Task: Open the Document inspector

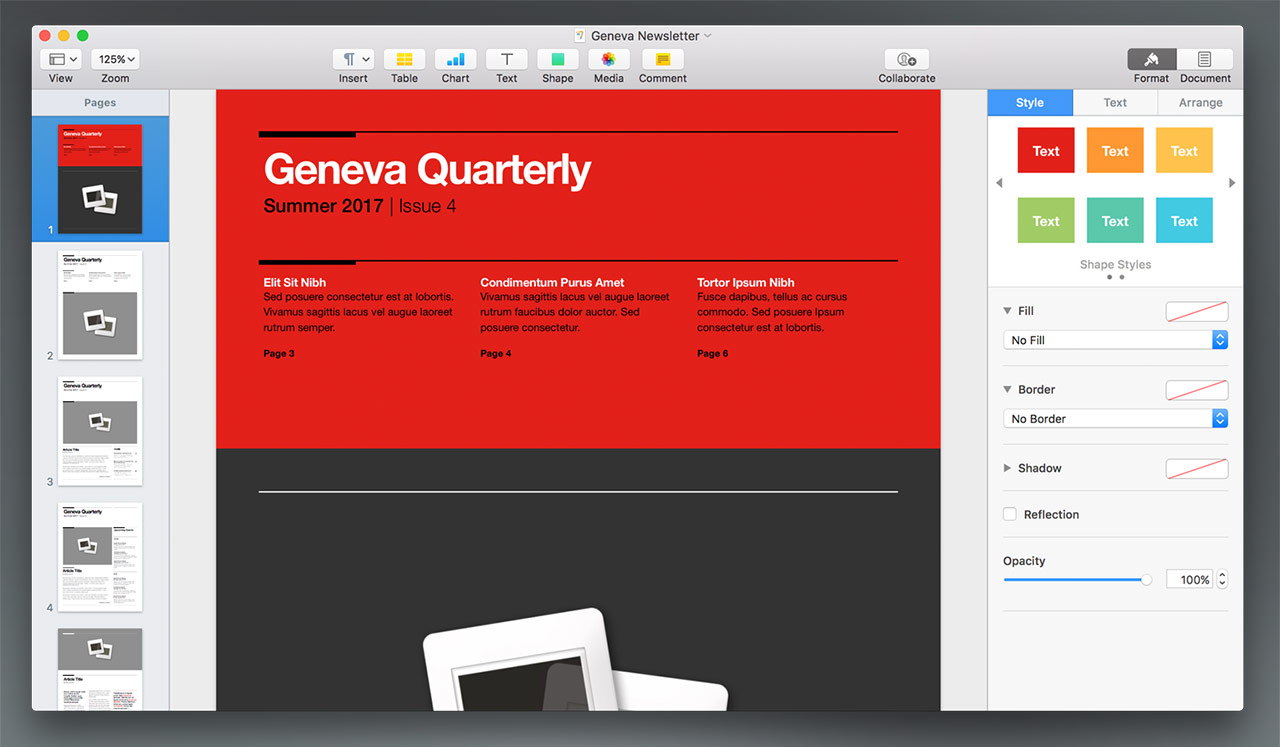Action: 1204,60
